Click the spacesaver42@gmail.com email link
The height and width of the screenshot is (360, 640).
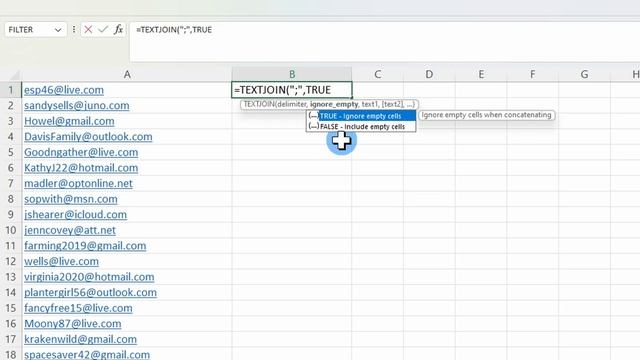87,354
